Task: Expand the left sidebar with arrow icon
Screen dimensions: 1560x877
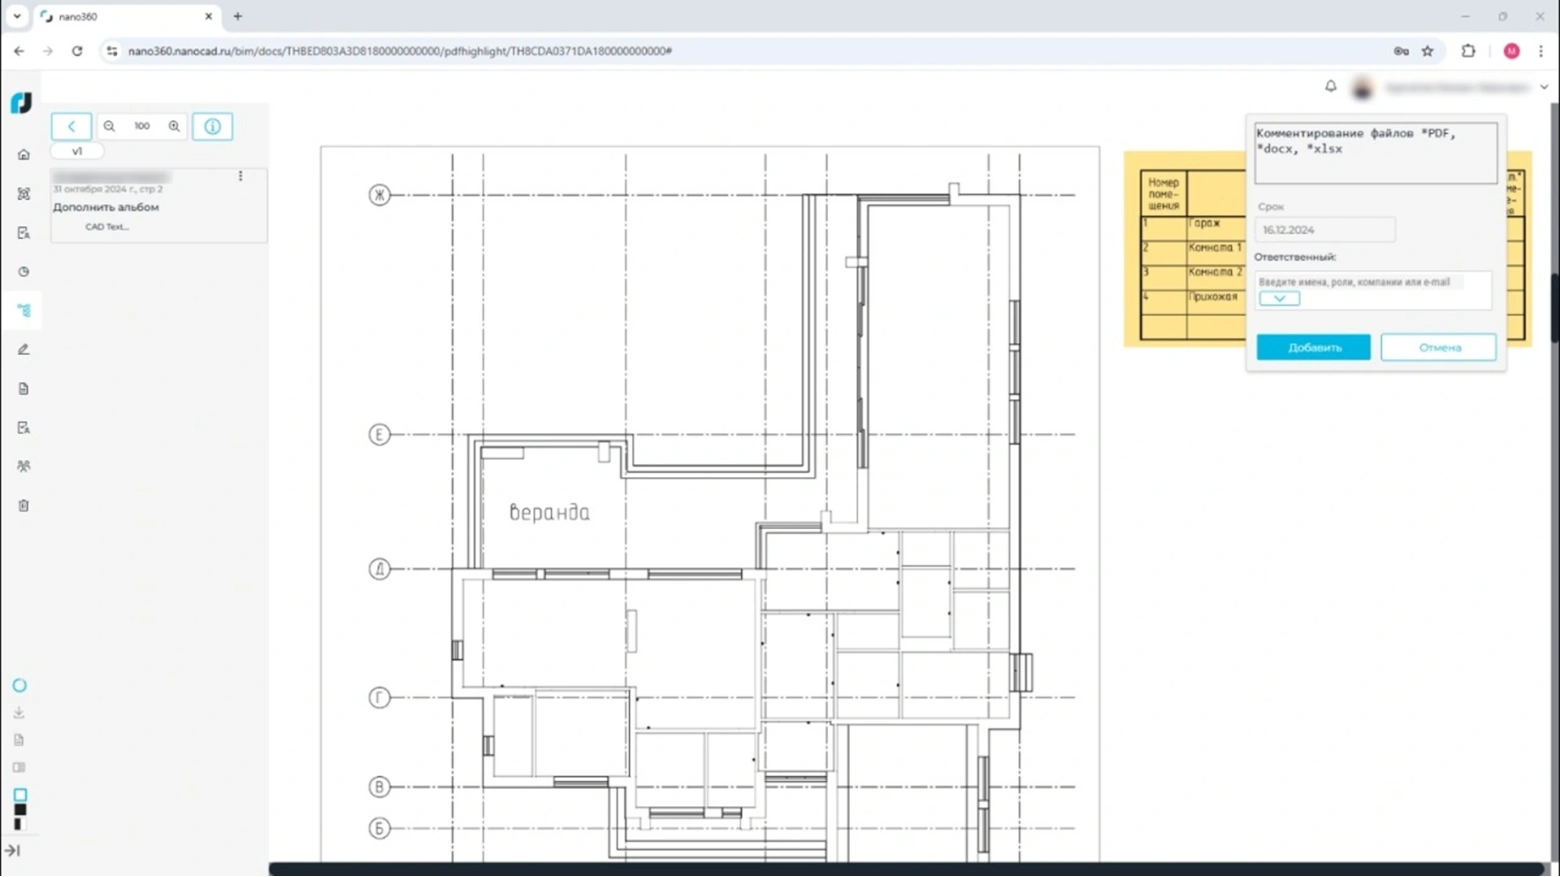Action: coord(13,851)
